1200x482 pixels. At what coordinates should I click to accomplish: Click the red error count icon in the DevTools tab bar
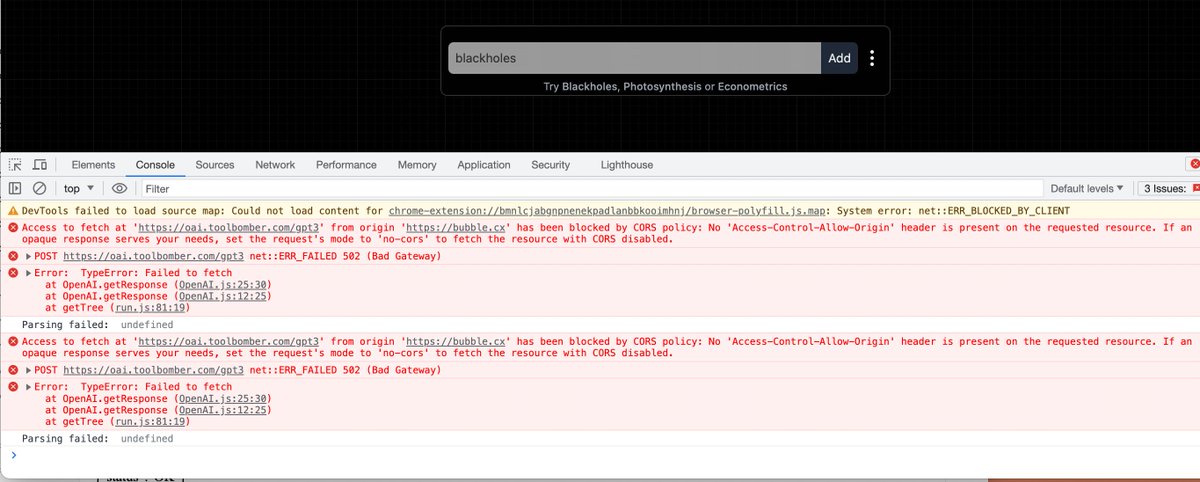coord(1193,165)
